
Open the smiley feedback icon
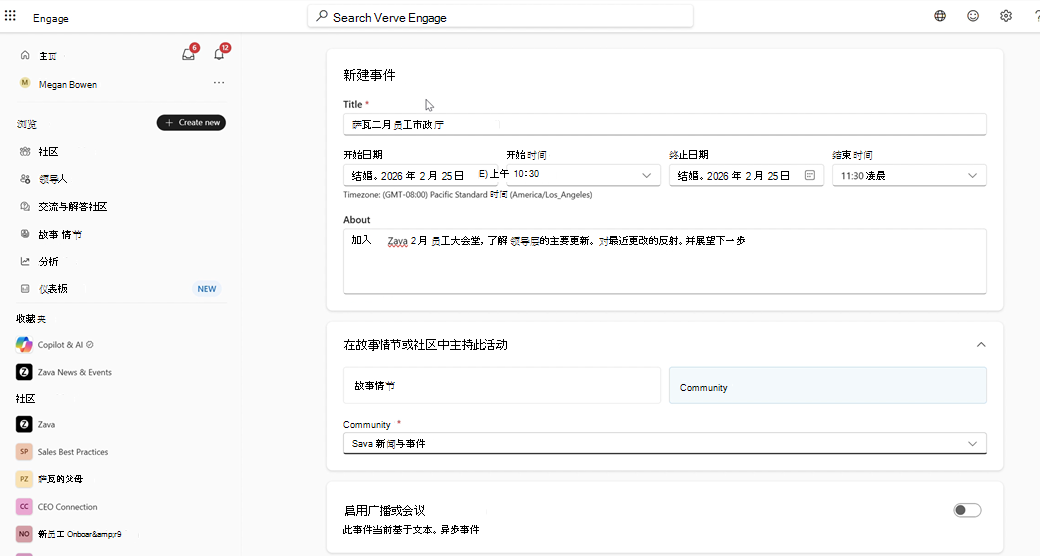tap(973, 16)
